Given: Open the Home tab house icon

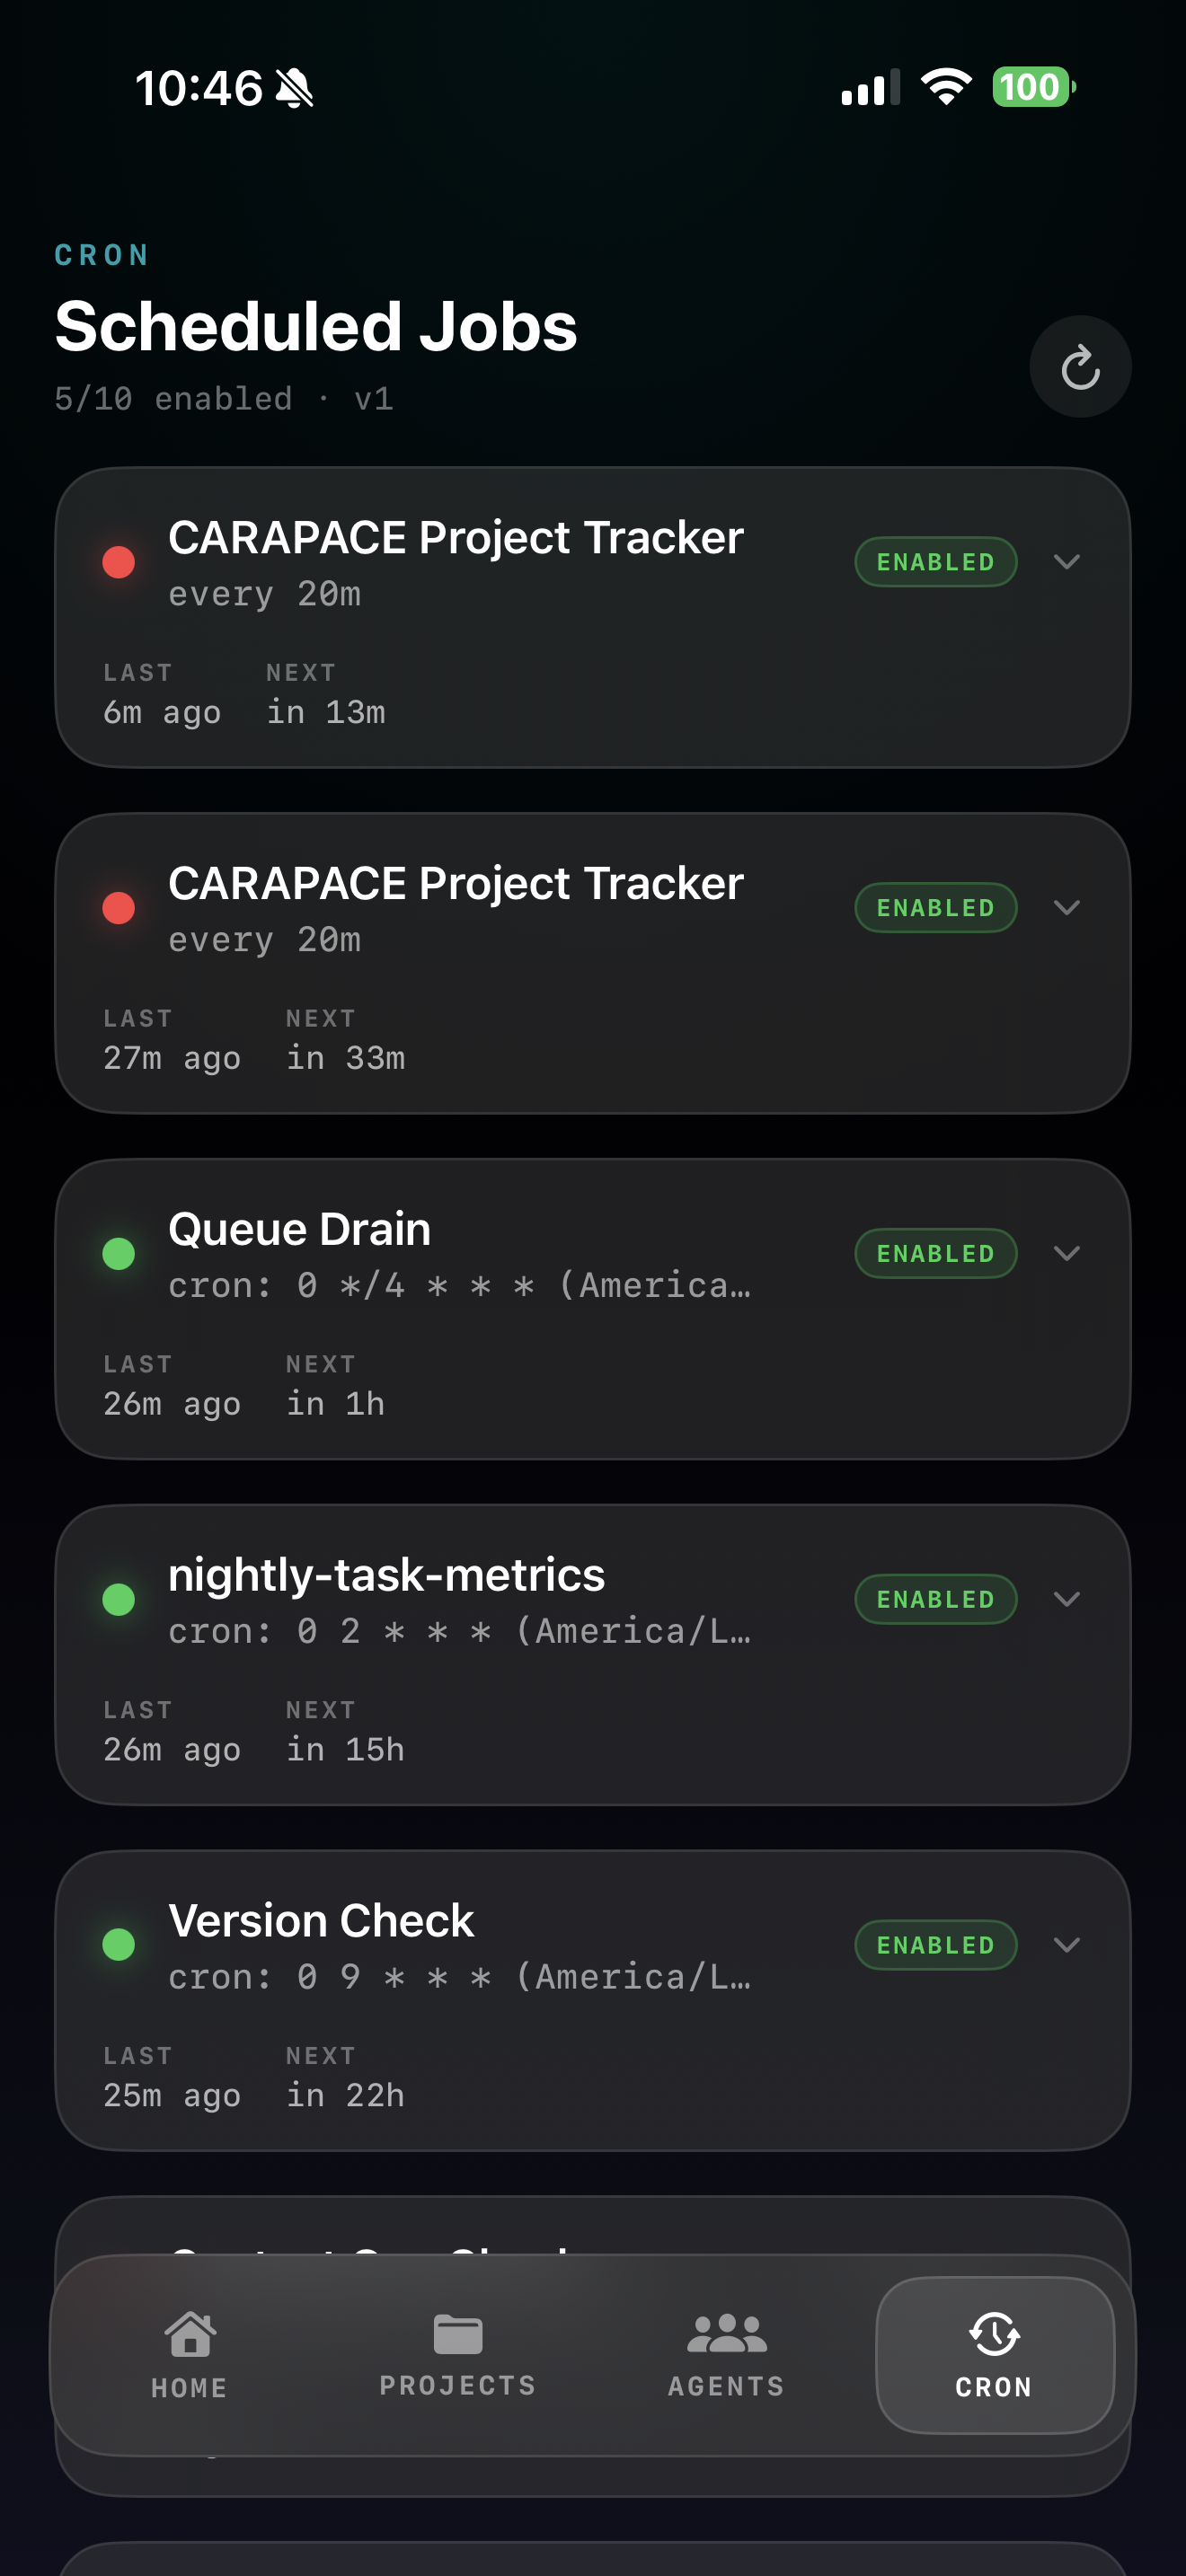Looking at the screenshot, I should pyautogui.click(x=189, y=2335).
